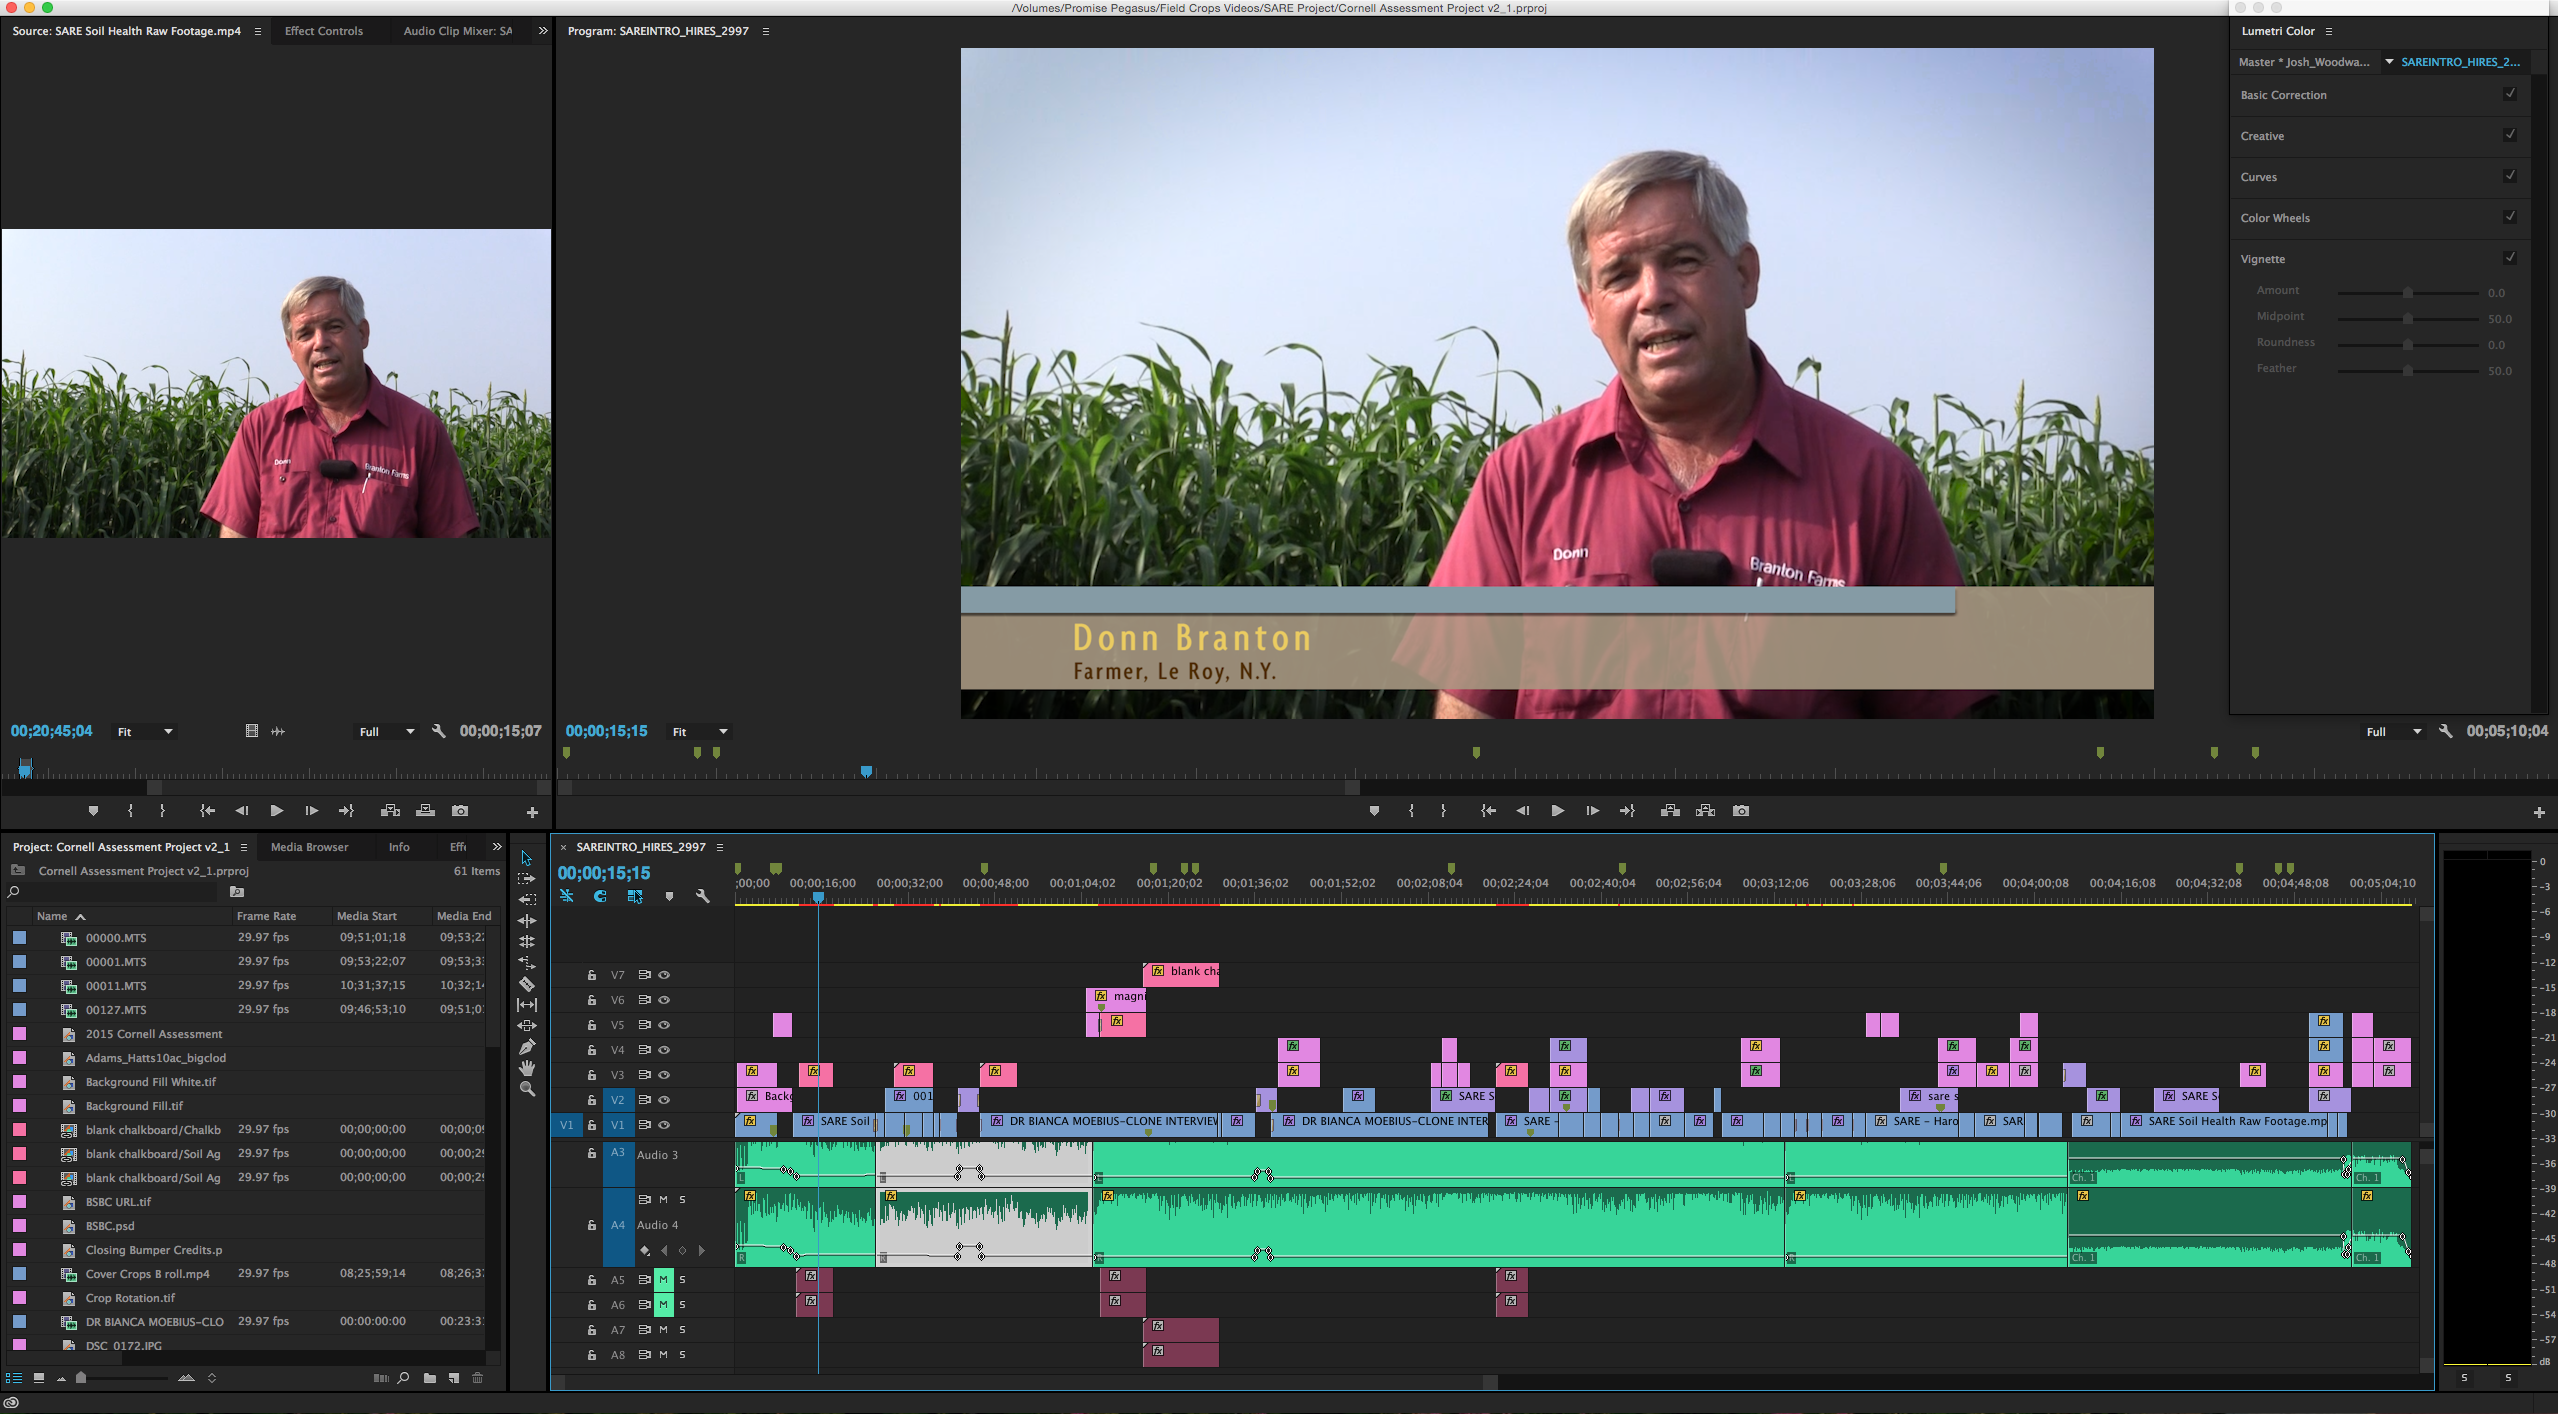
Task: Select the Pen tool
Action: coord(526,1047)
